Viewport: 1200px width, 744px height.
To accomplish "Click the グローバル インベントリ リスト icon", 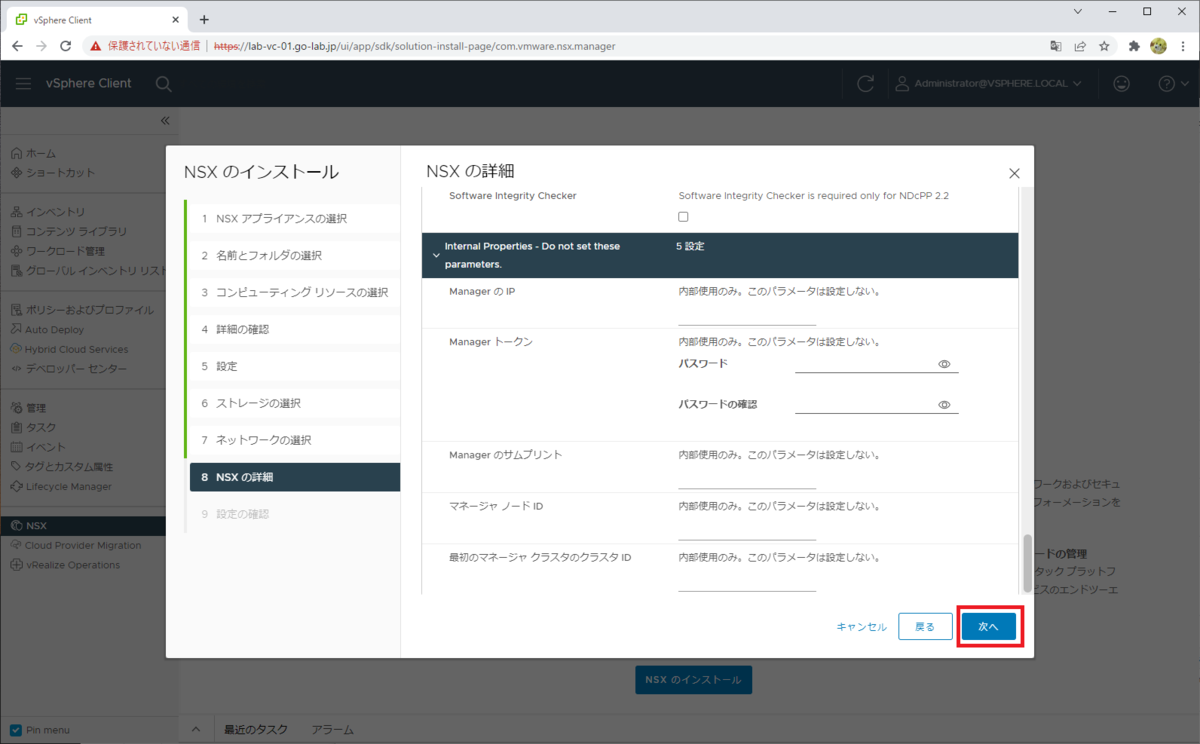I will tap(17, 270).
